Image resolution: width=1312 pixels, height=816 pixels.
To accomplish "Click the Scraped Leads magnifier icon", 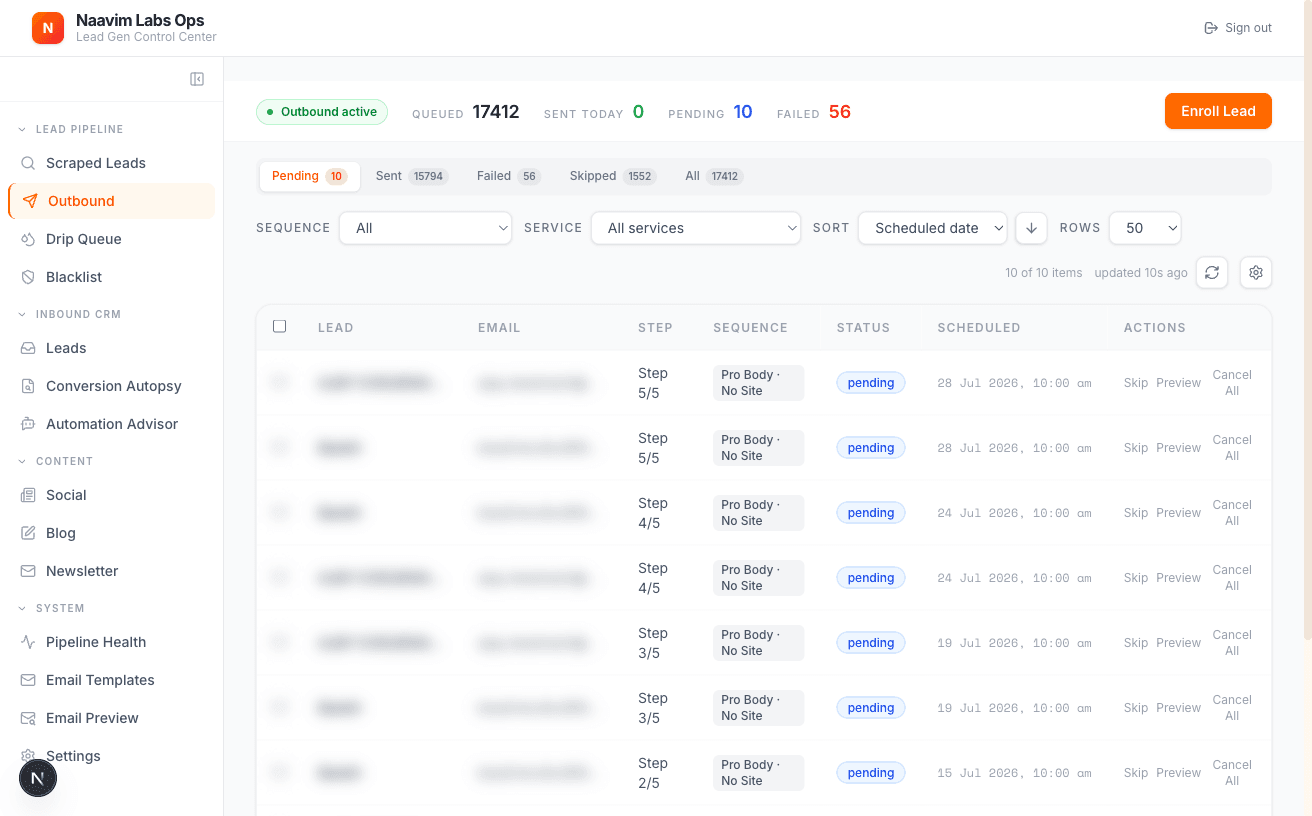I will pyautogui.click(x=28, y=163).
